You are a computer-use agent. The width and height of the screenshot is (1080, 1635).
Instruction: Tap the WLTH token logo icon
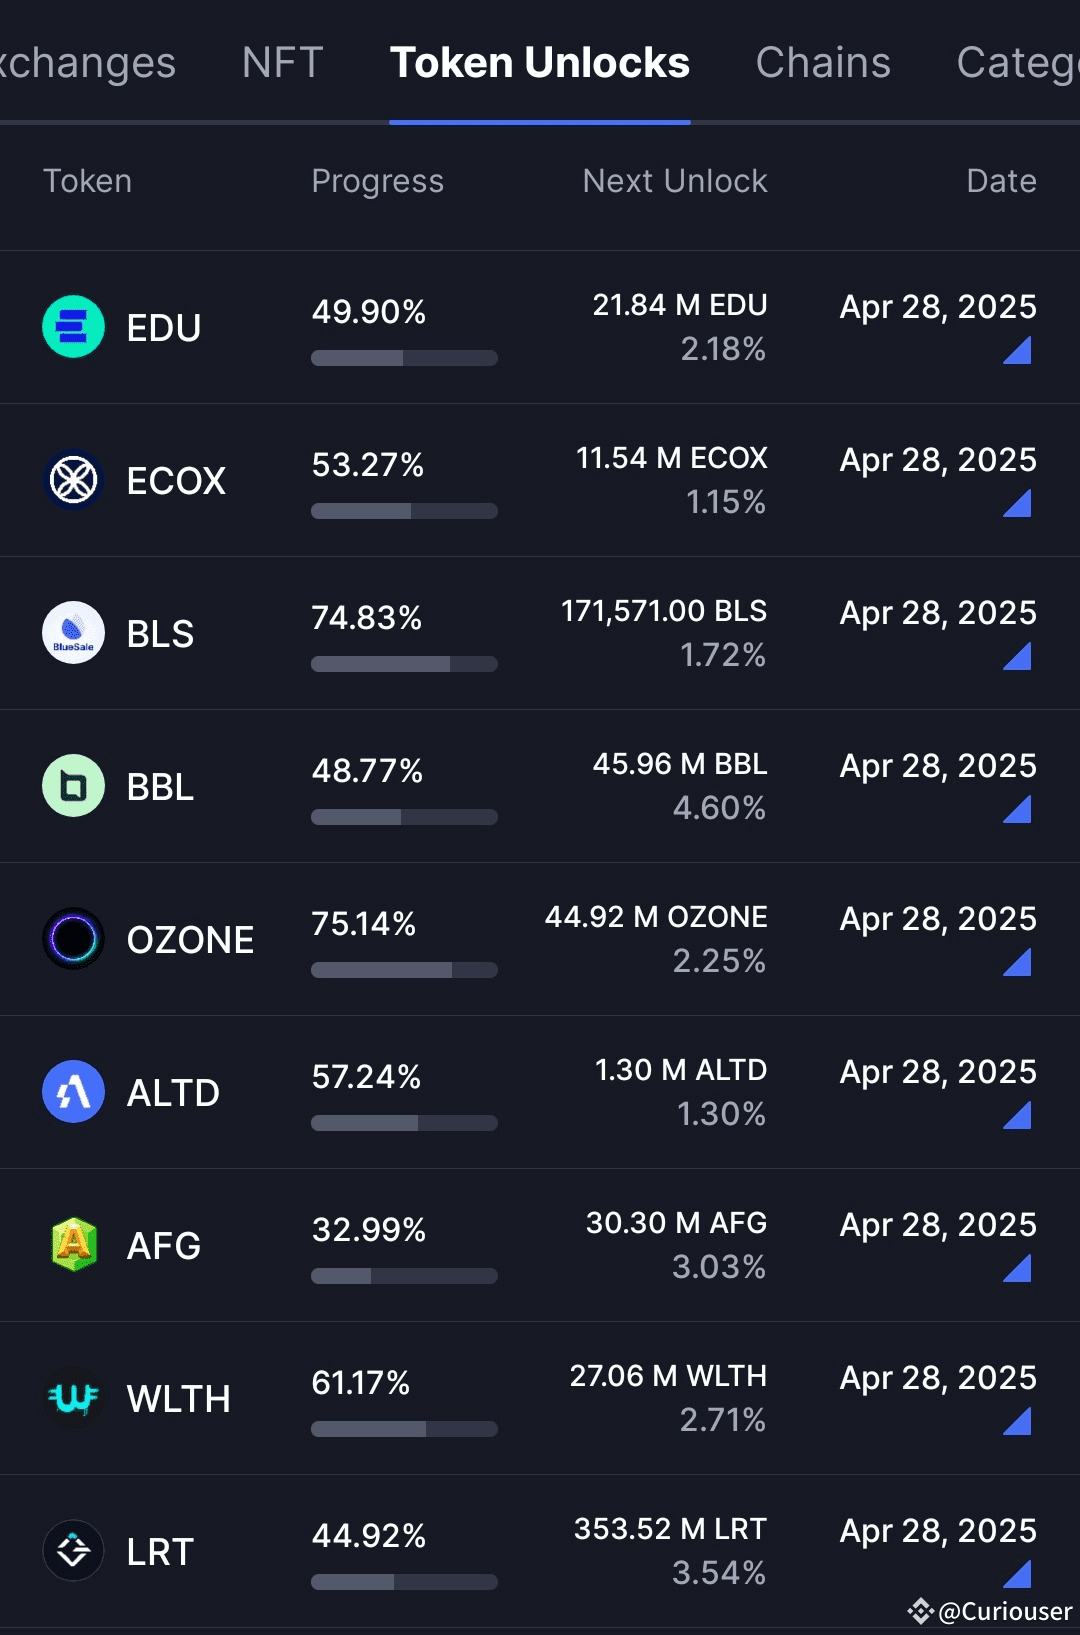[x=73, y=1398]
